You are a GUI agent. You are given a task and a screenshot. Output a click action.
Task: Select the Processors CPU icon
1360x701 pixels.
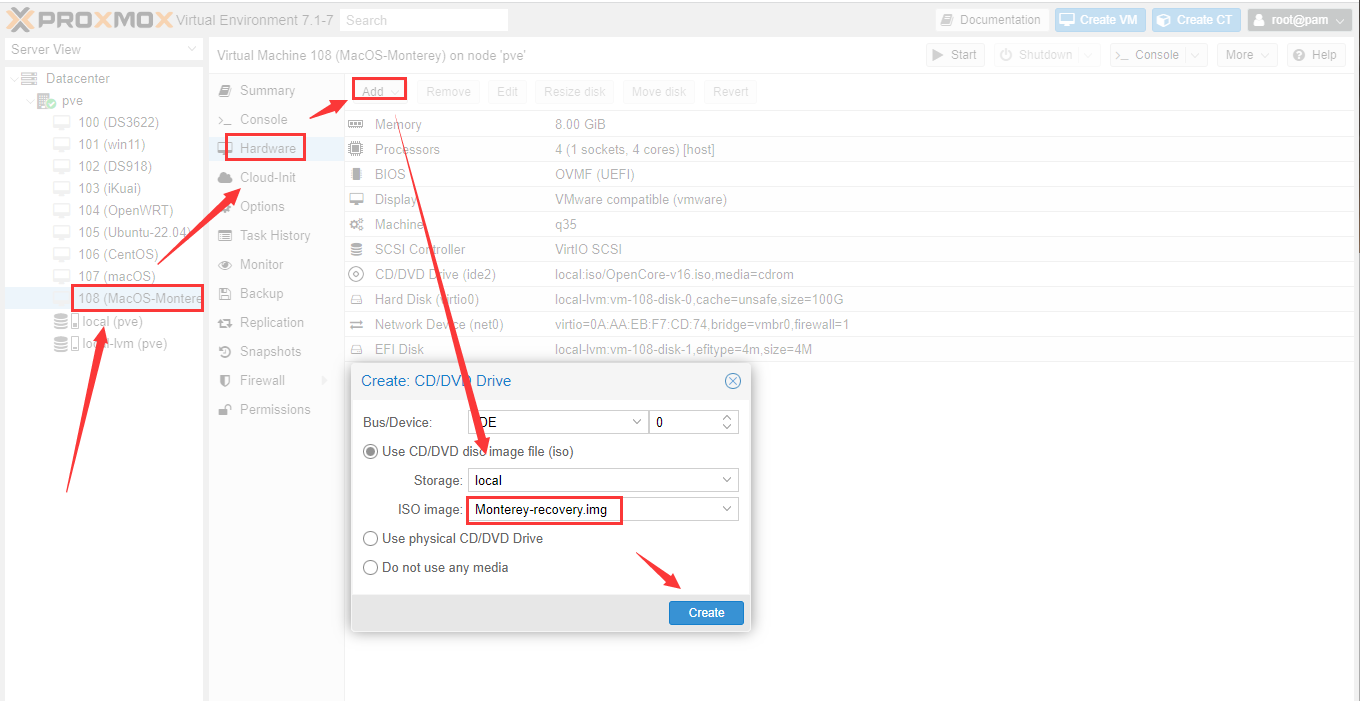355,150
